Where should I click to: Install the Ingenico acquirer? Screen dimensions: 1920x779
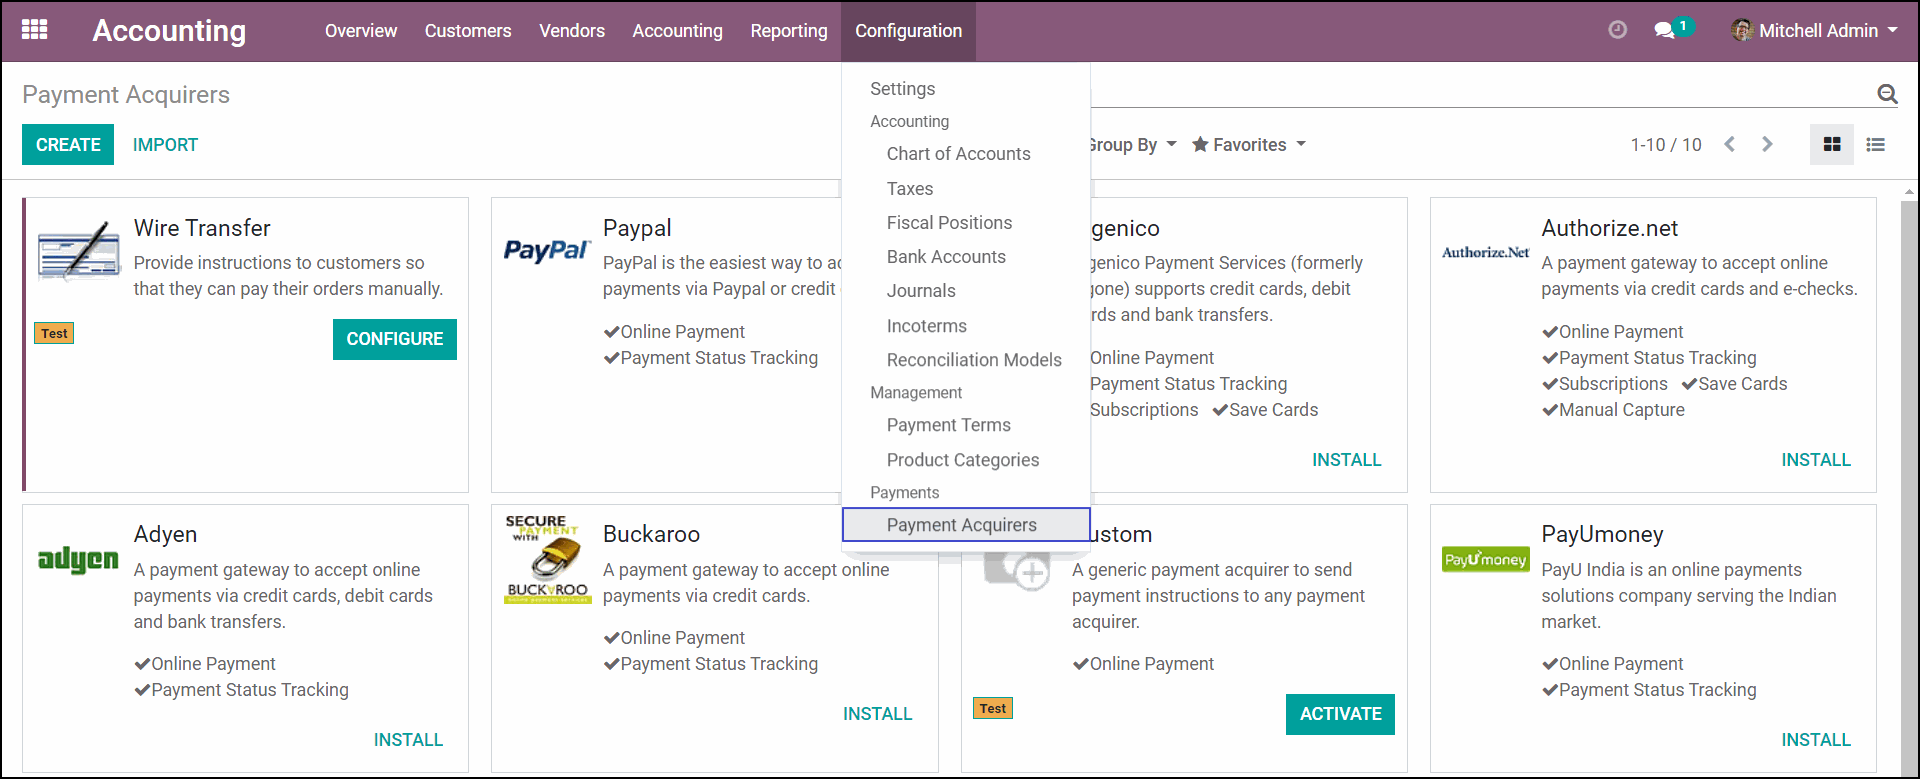pyautogui.click(x=1346, y=460)
